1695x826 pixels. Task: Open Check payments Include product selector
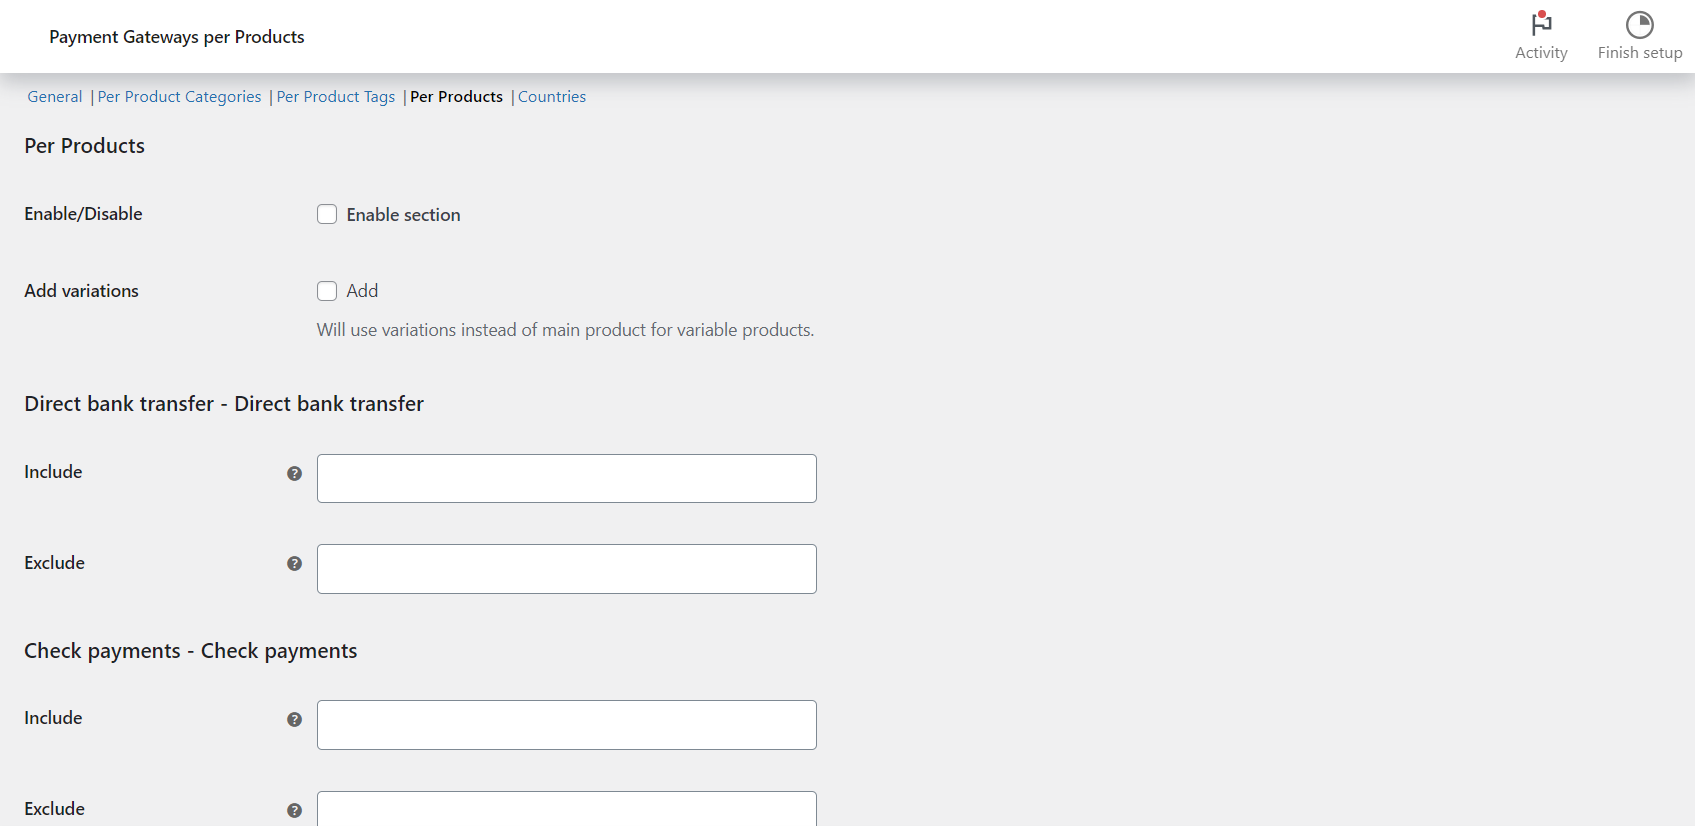(x=566, y=725)
